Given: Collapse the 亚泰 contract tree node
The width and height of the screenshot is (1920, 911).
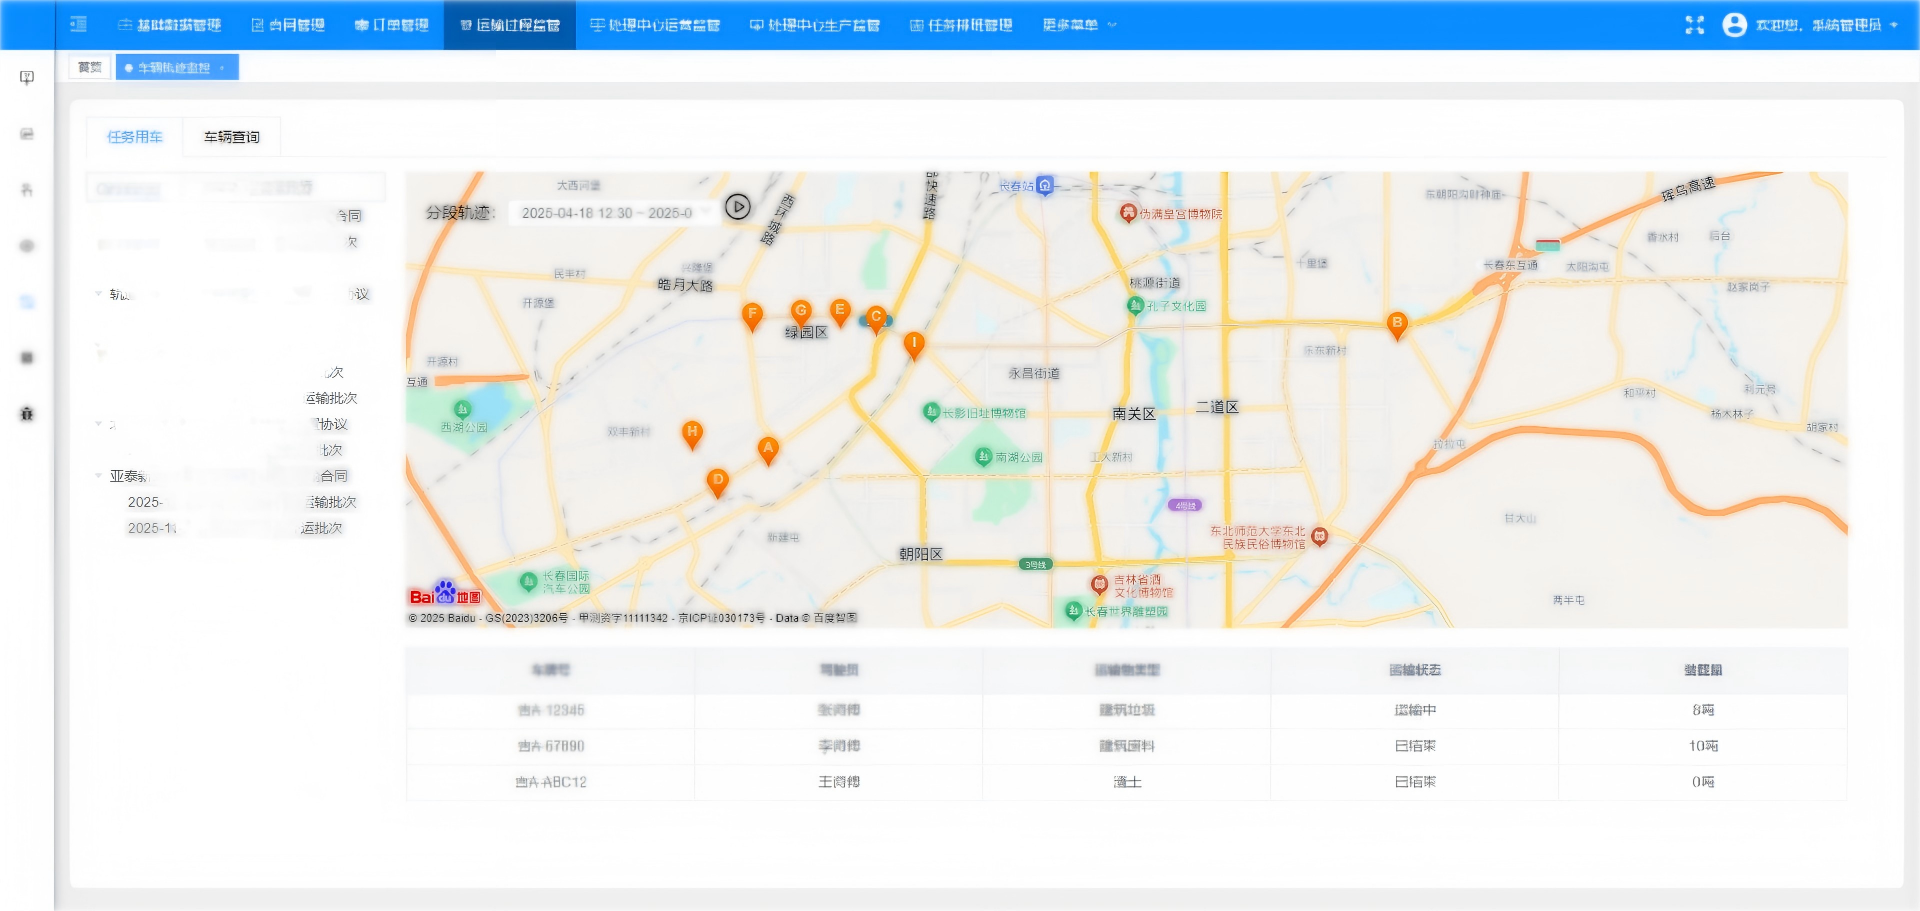Looking at the screenshot, I should pos(99,476).
